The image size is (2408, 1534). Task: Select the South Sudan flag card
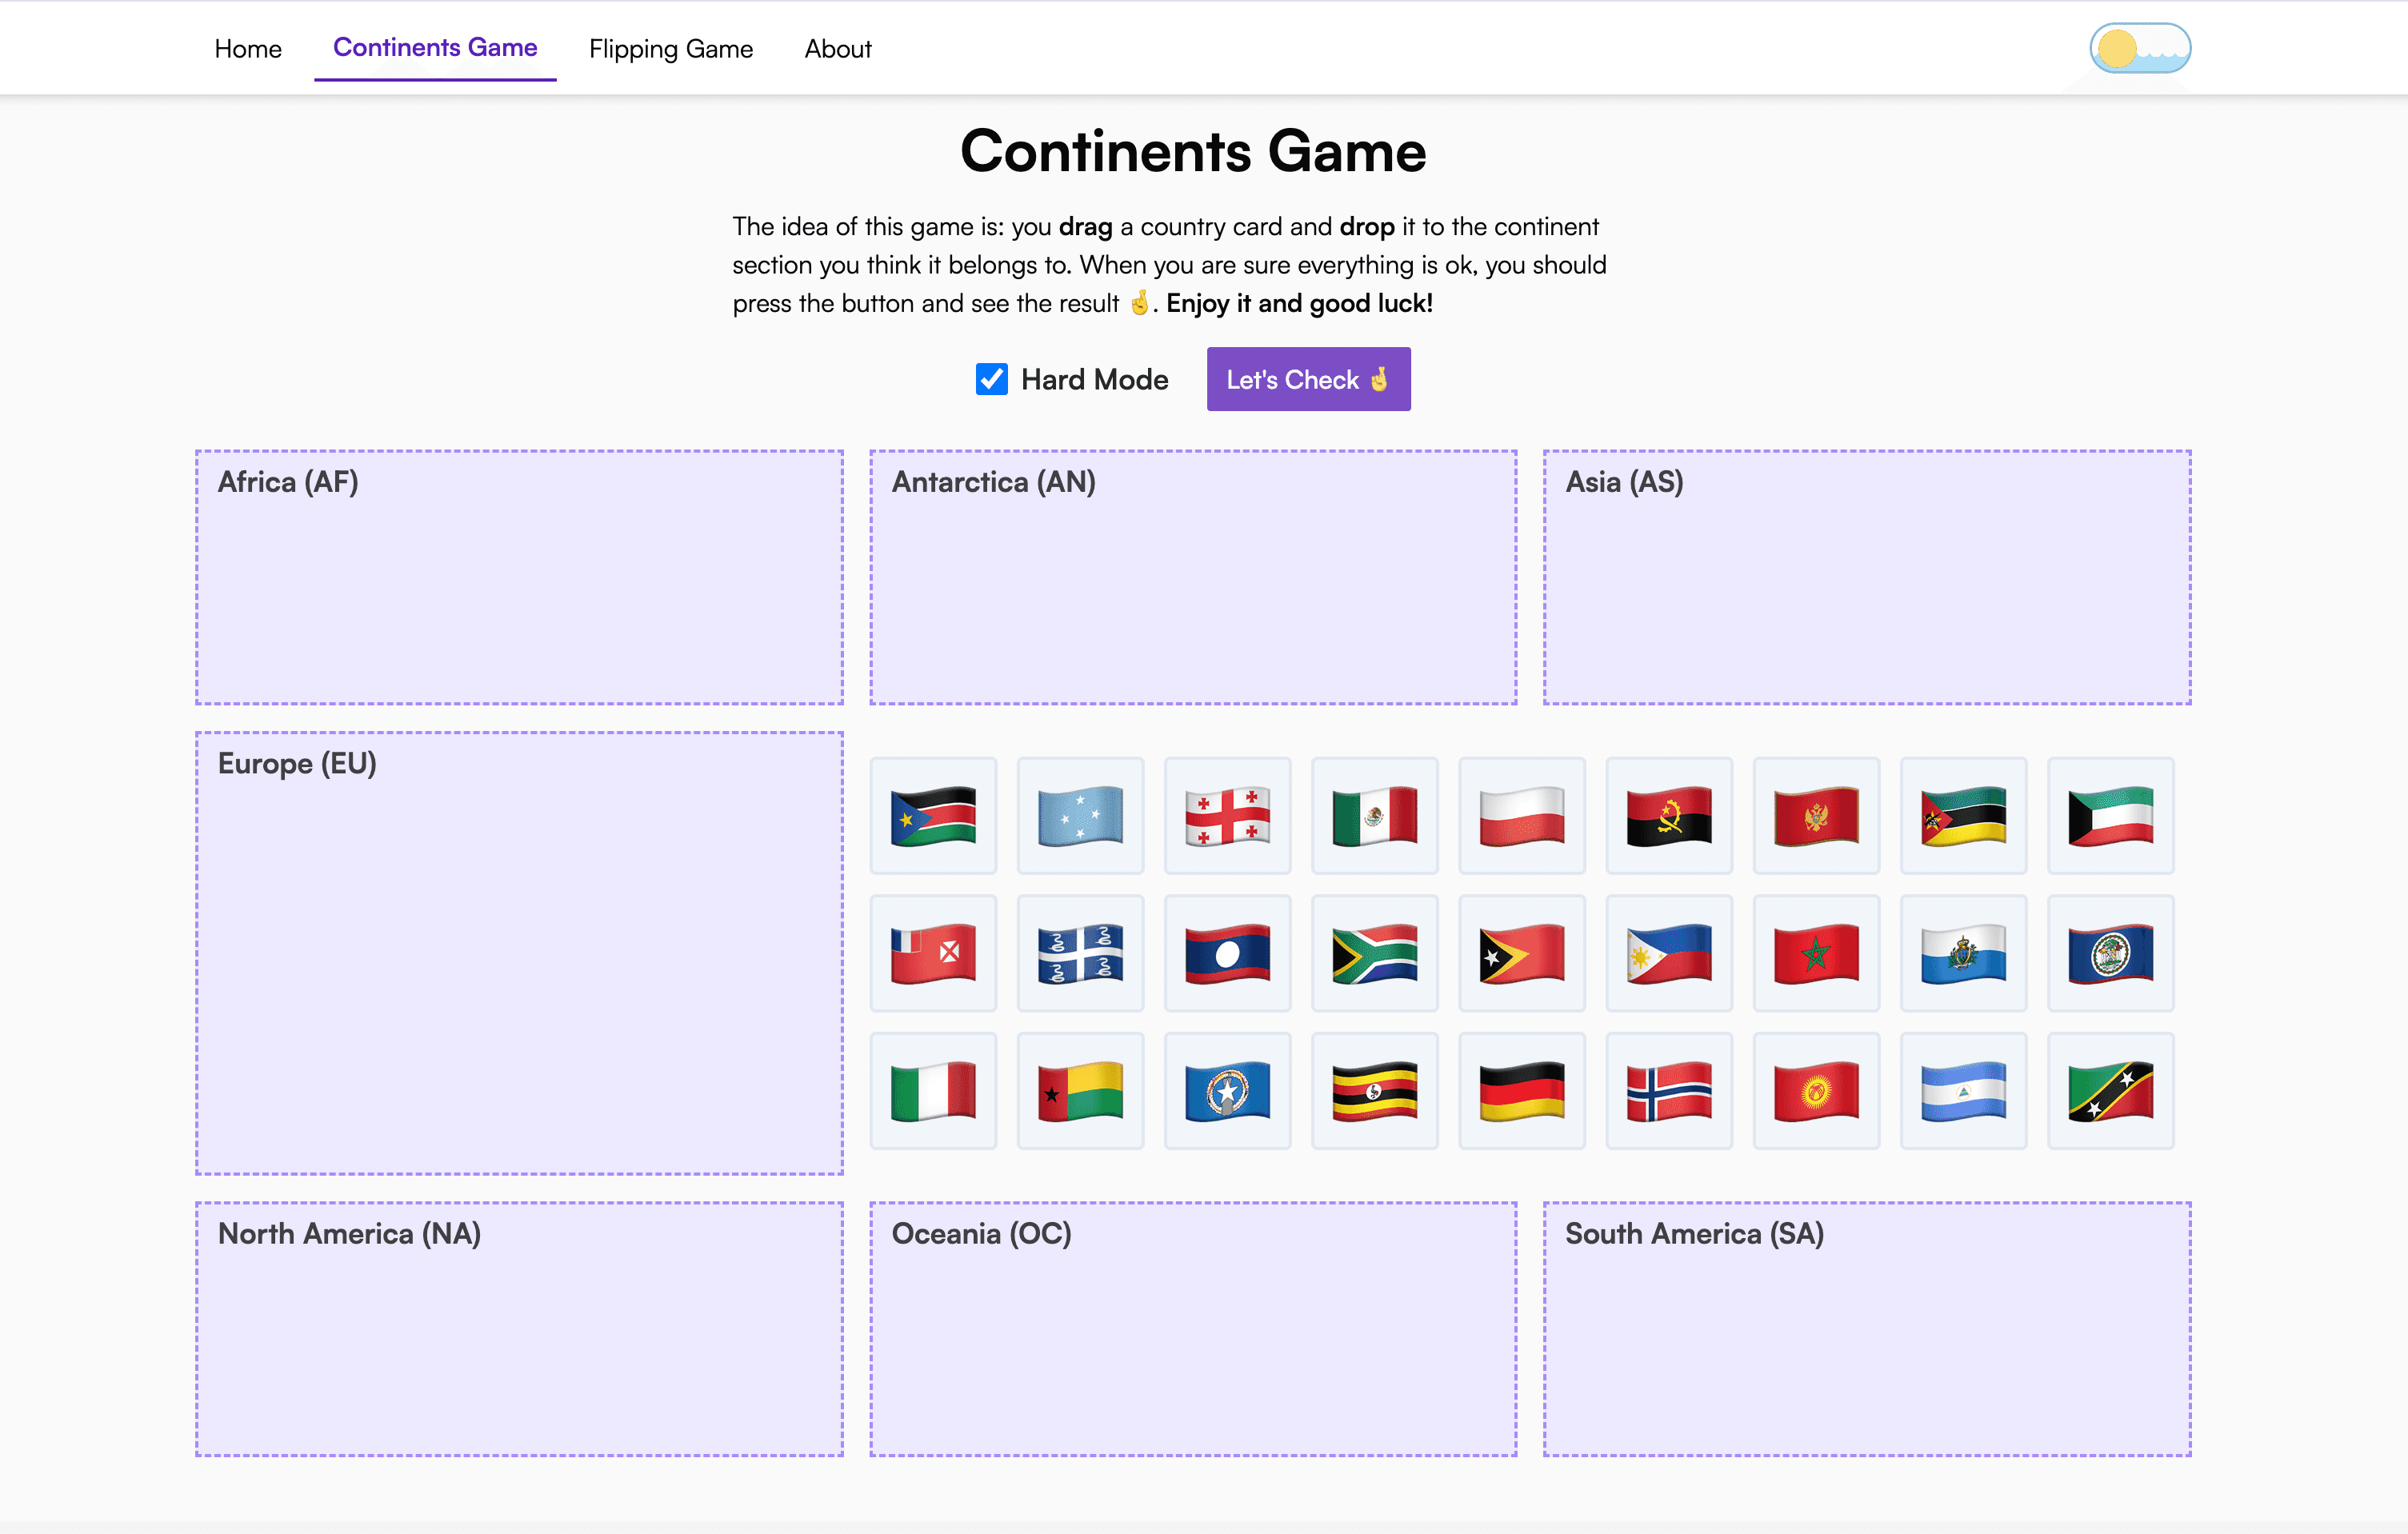pos(933,816)
